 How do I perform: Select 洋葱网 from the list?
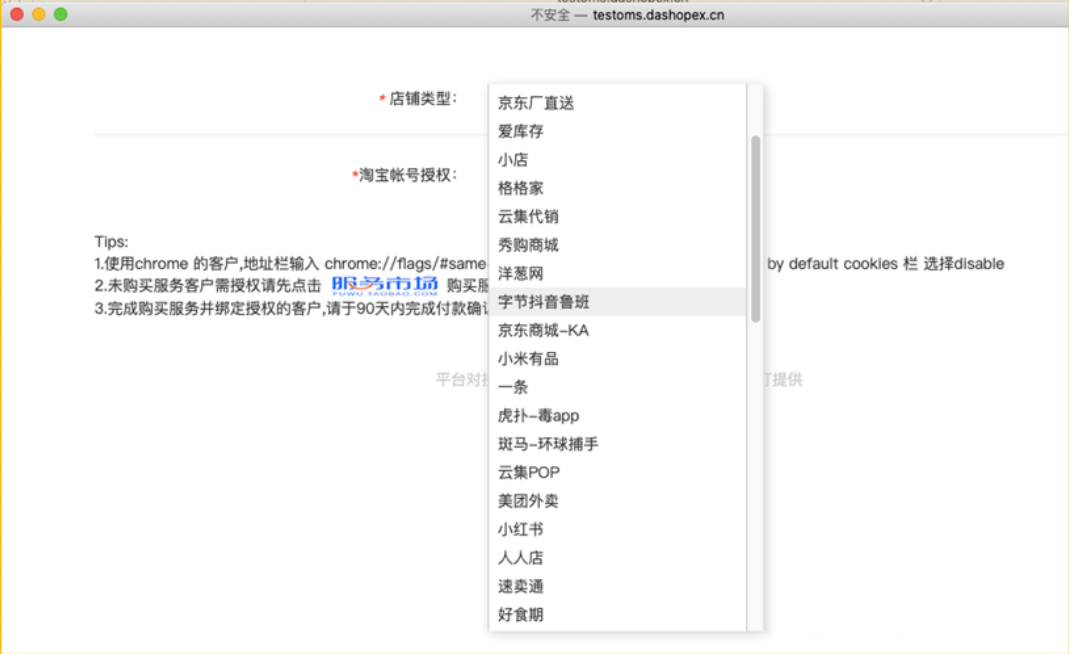617,273
